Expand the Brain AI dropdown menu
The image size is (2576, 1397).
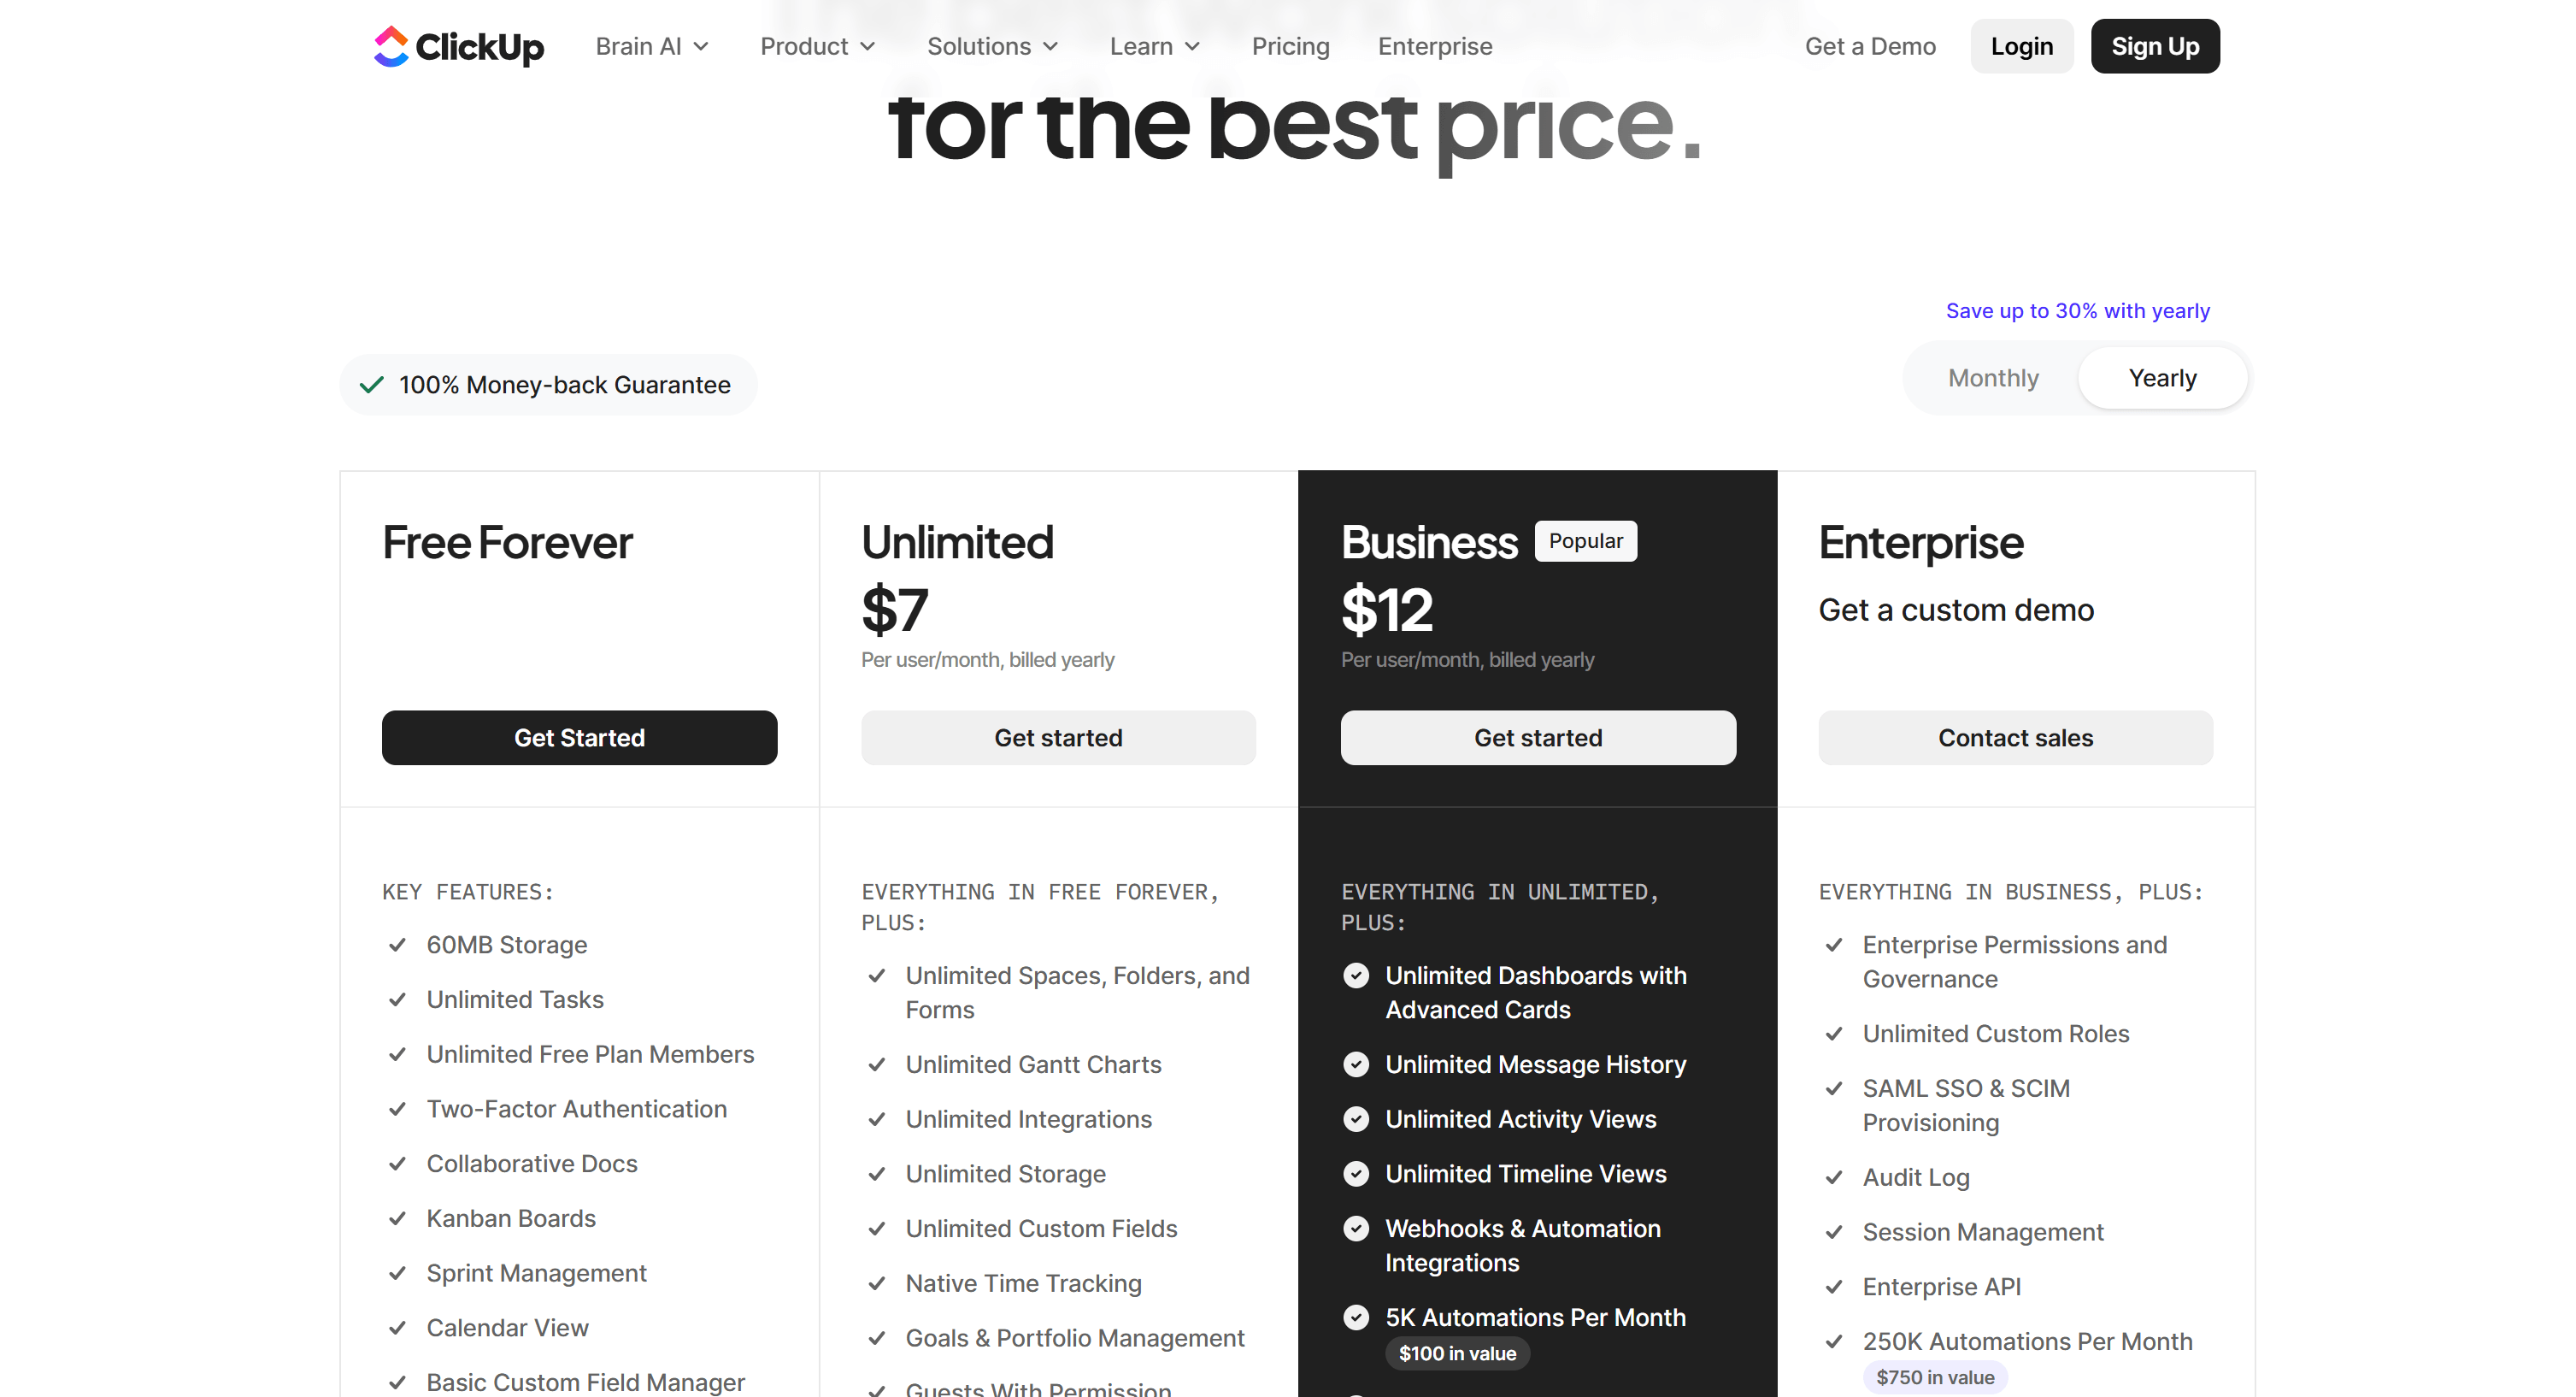[652, 46]
